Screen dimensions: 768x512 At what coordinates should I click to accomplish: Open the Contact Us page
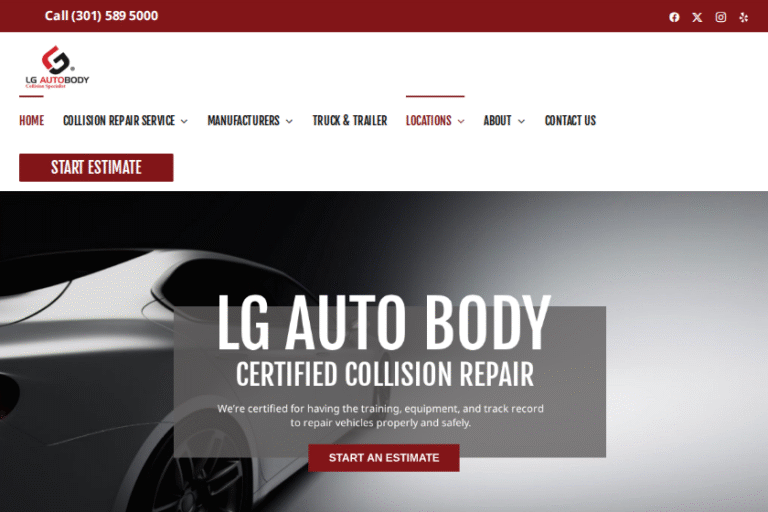(570, 121)
